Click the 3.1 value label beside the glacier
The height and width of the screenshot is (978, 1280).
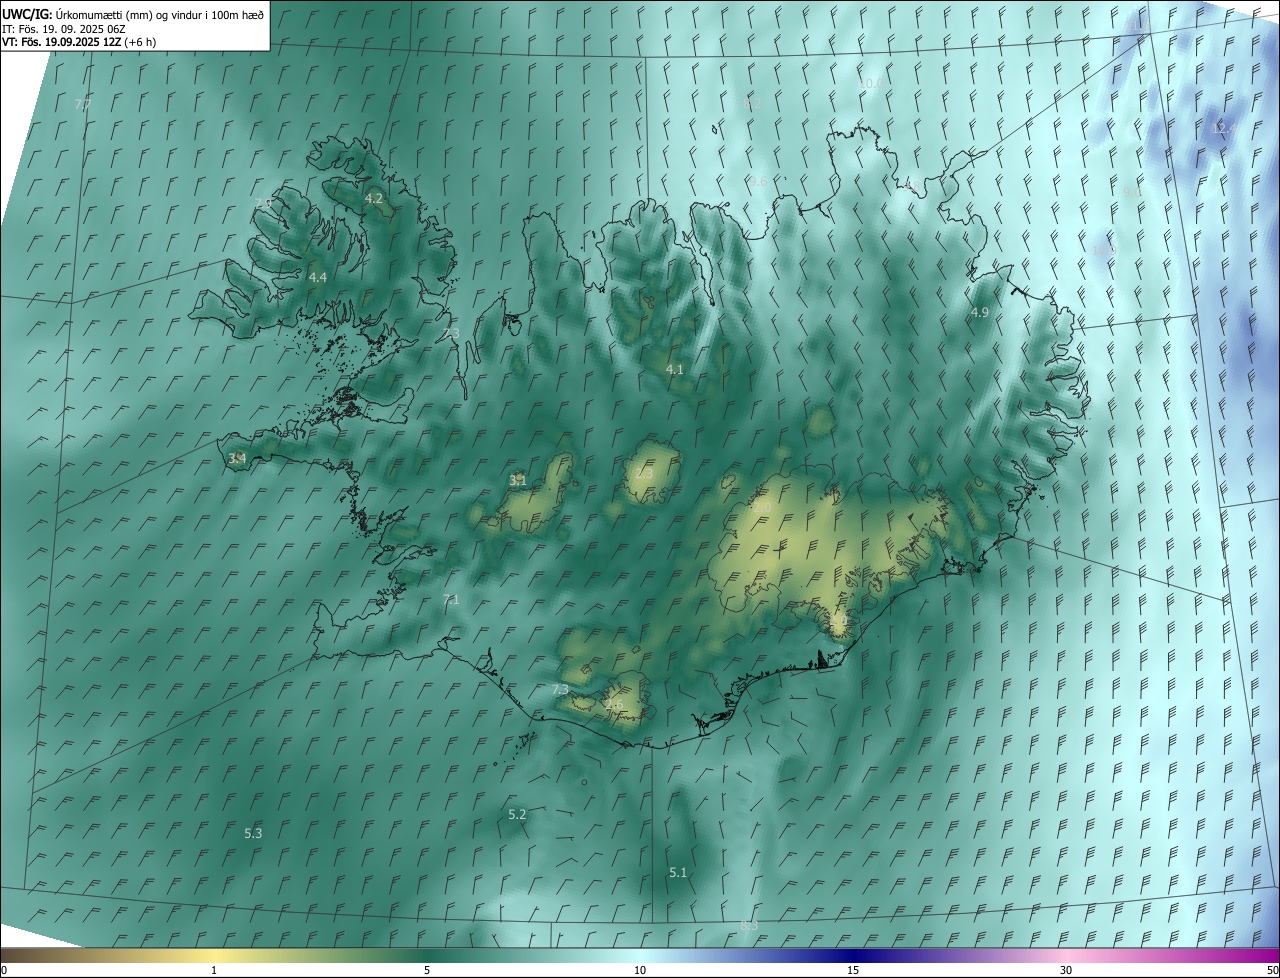[x=518, y=481]
